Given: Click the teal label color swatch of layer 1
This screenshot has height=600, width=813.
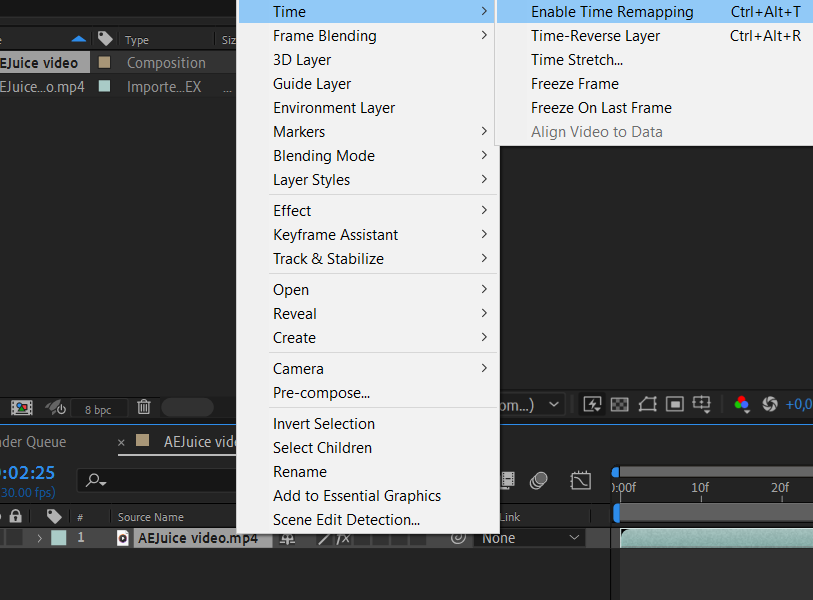Looking at the screenshot, I should click(x=59, y=538).
